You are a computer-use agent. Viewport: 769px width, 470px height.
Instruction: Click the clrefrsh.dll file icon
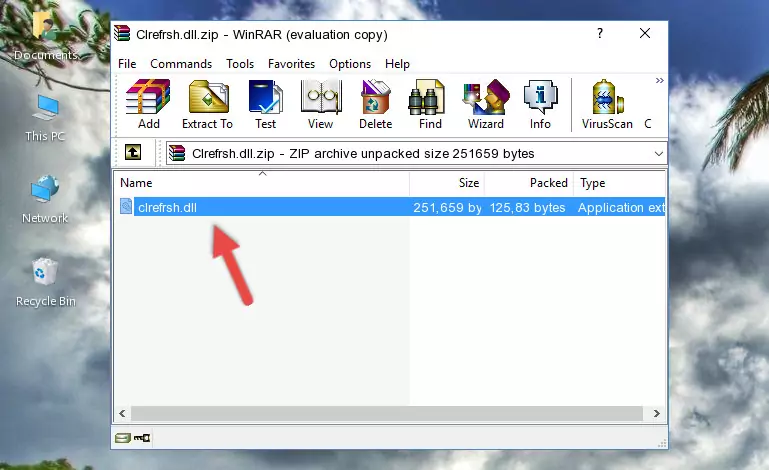coord(126,207)
